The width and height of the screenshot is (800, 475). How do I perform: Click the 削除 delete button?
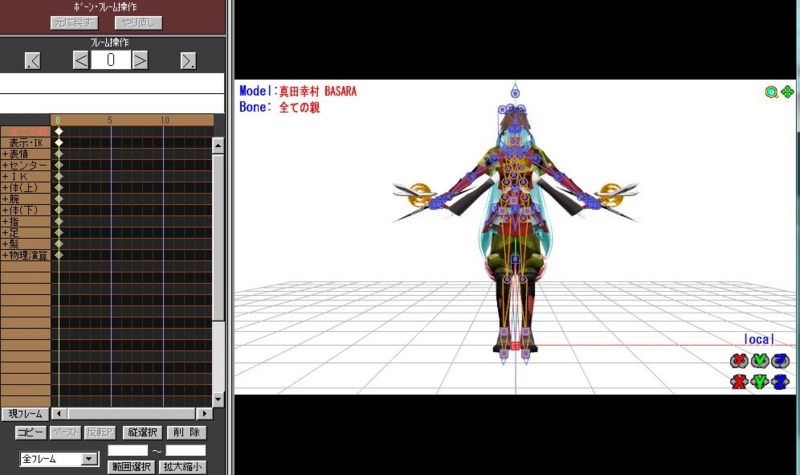[x=187, y=433]
